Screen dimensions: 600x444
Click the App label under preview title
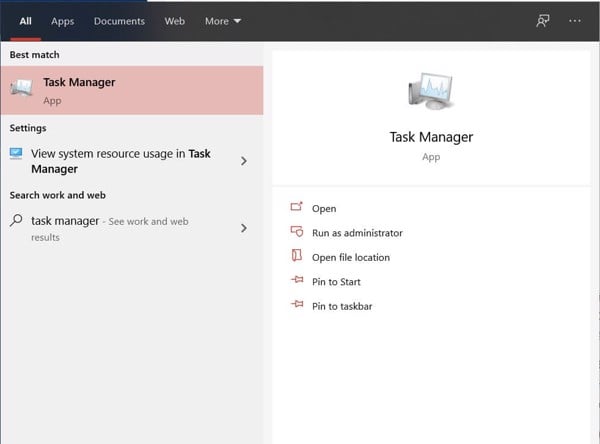[x=431, y=157]
